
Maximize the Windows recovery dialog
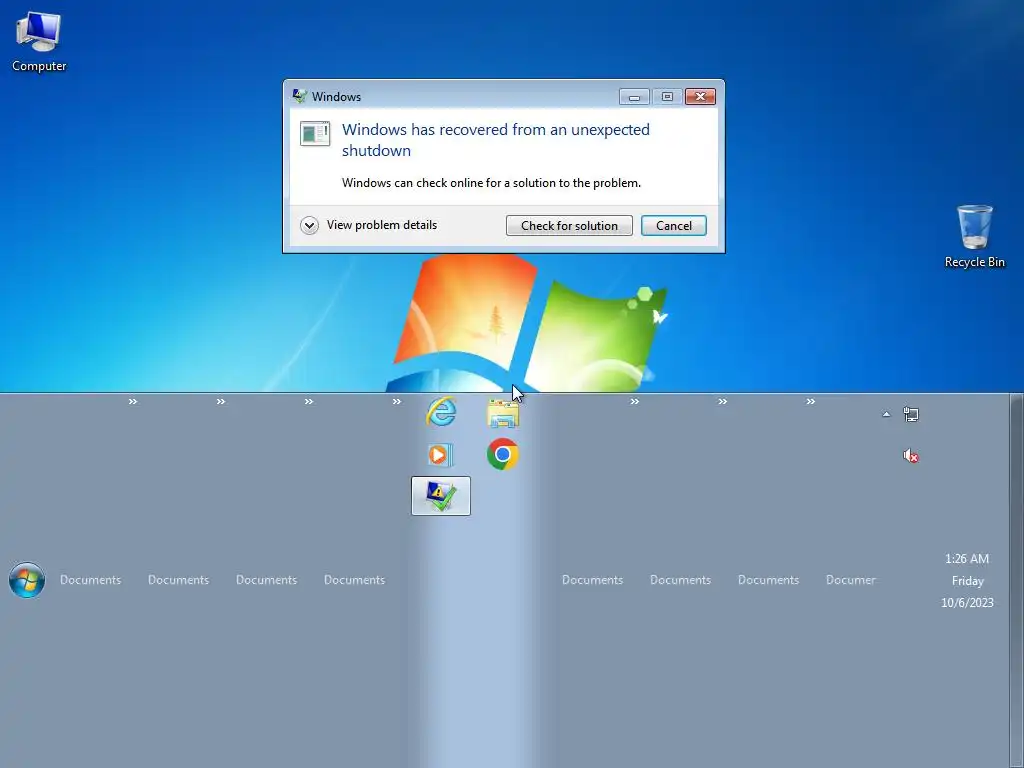(667, 97)
